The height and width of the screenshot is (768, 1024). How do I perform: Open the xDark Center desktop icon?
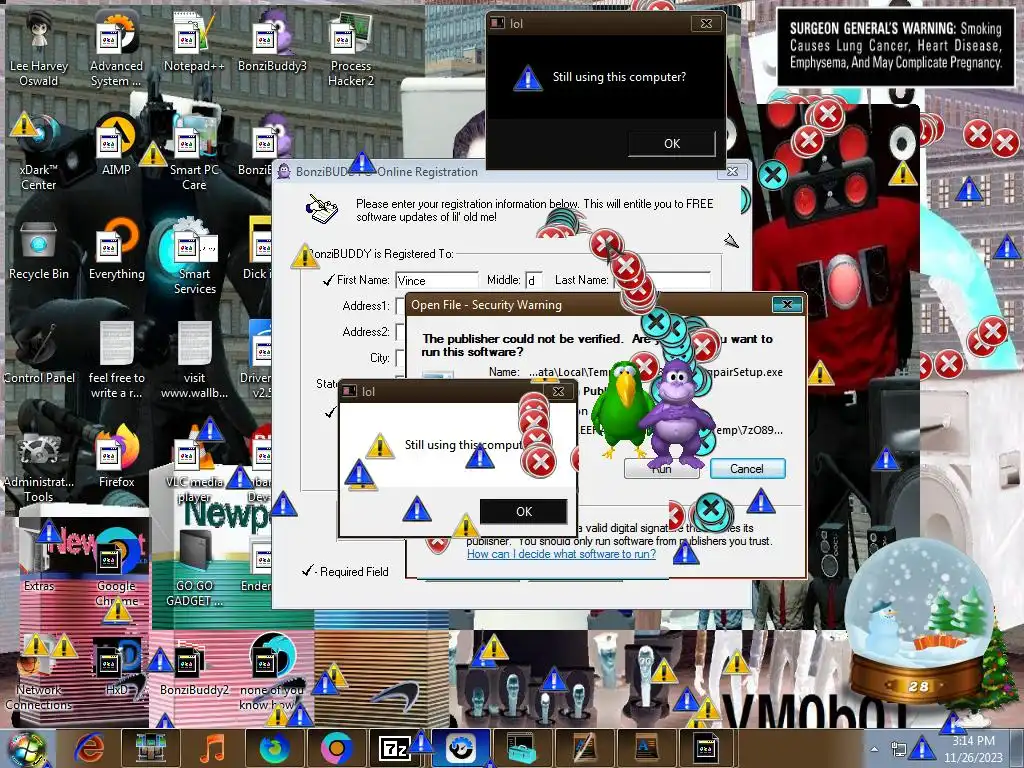click(x=39, y=153)
